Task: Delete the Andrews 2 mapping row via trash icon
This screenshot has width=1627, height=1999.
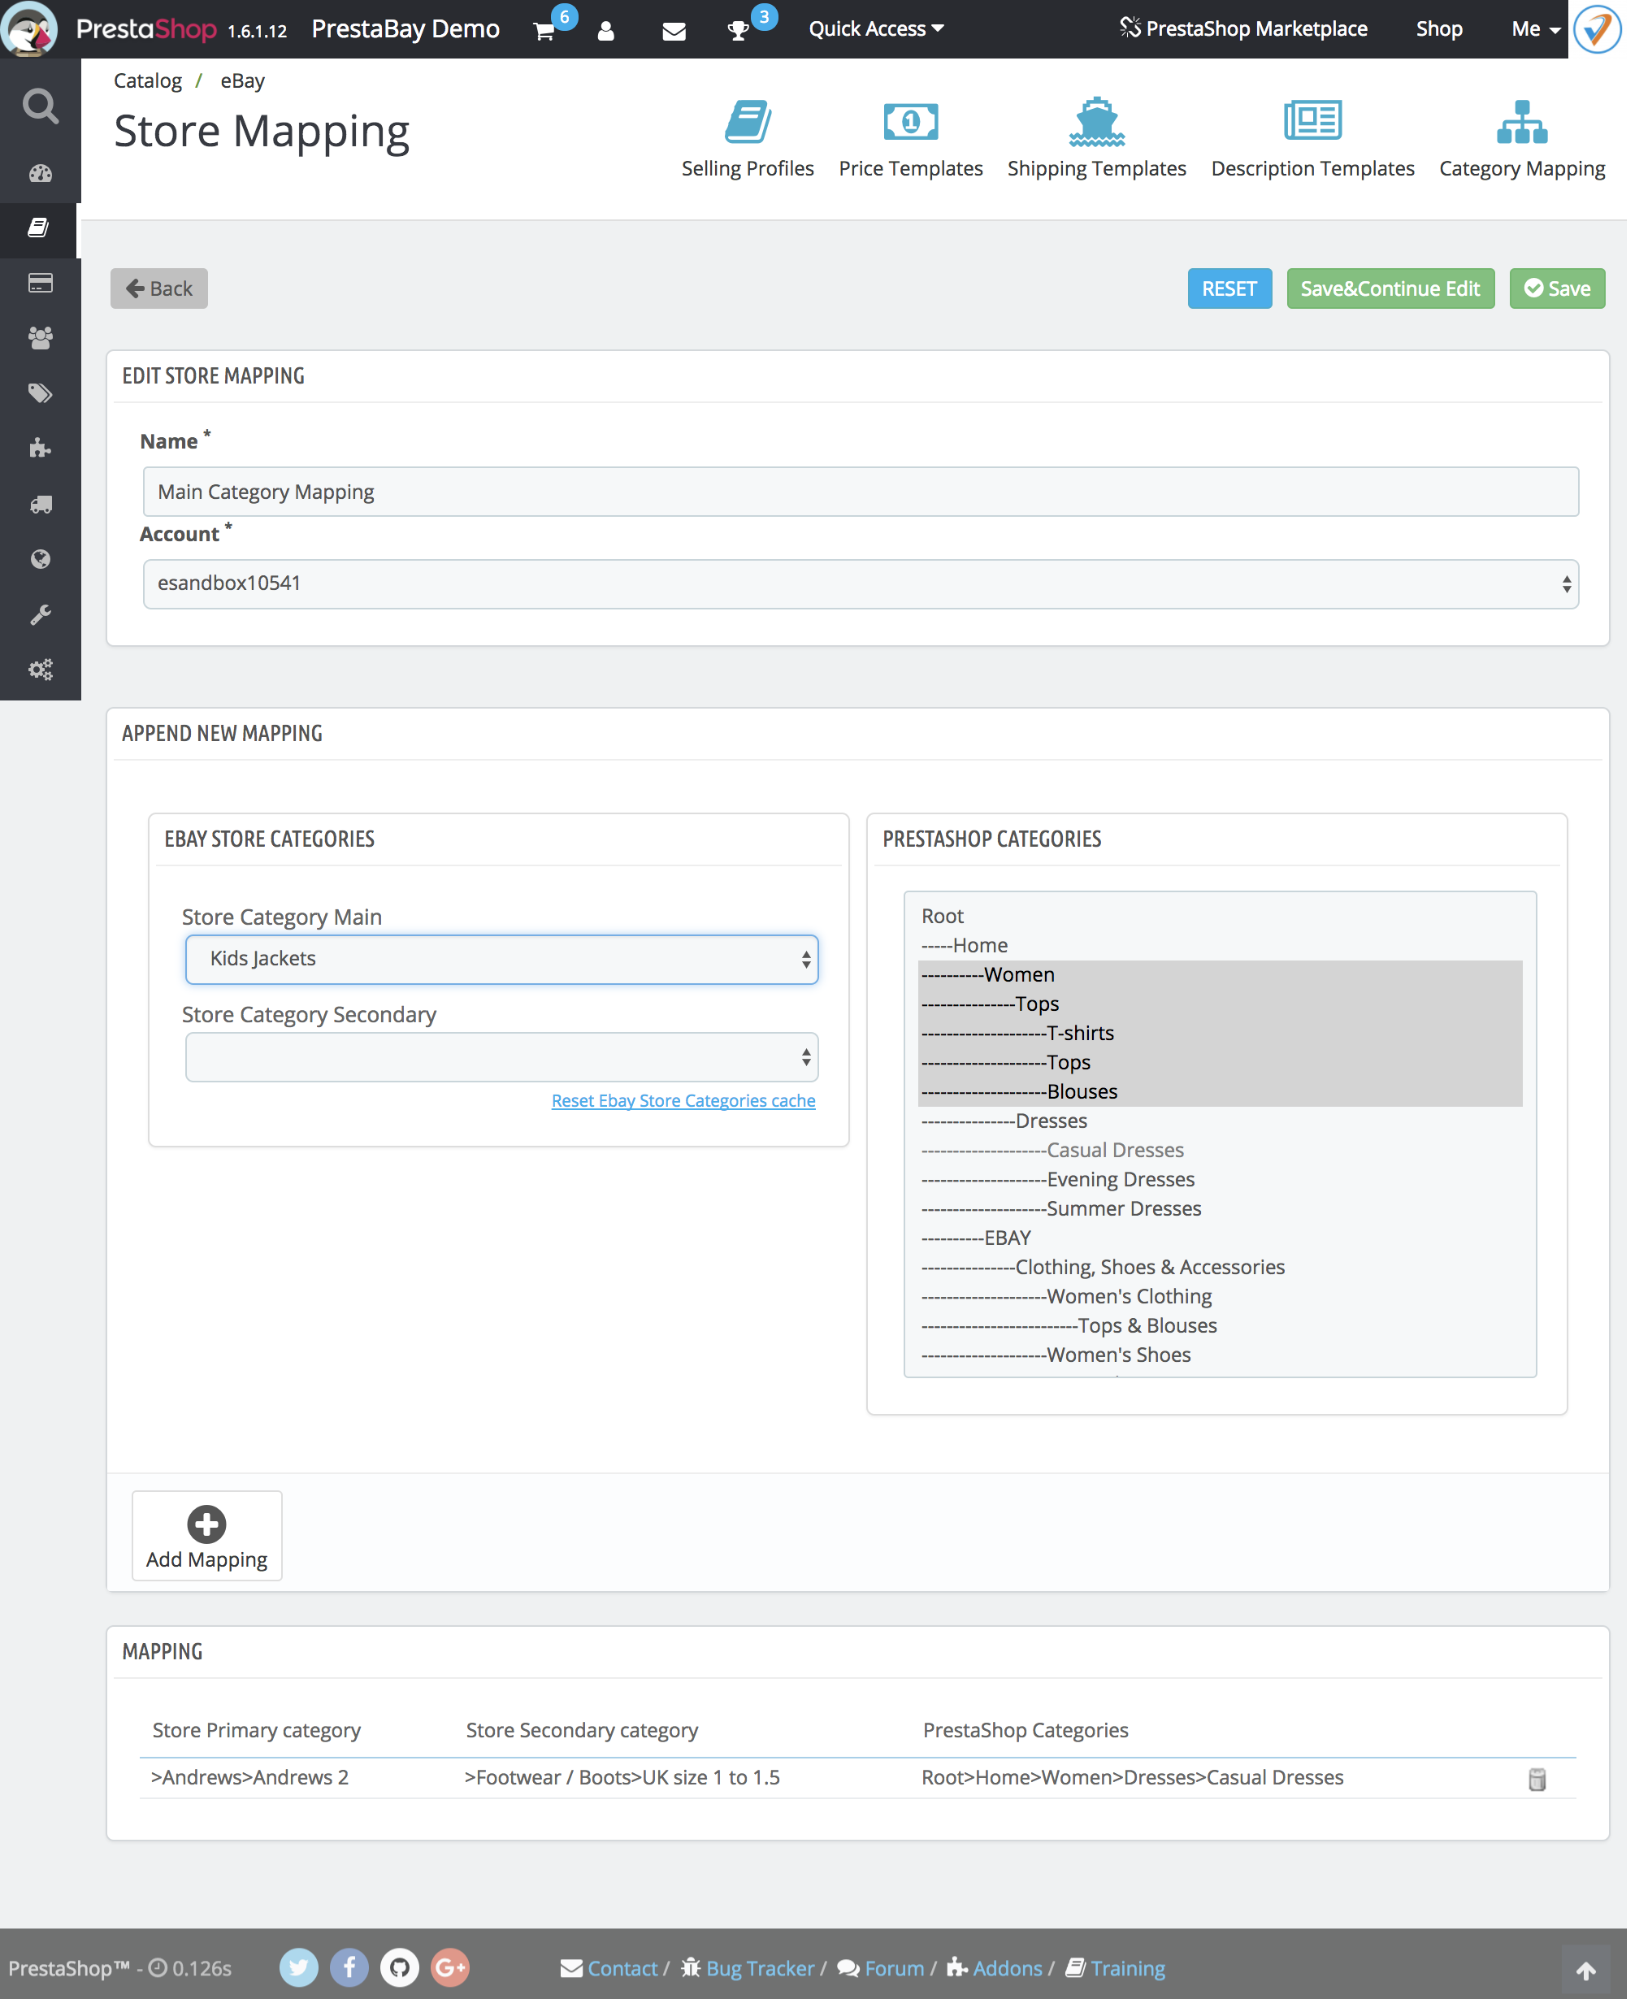Action: click(x=1537, y=1779)
